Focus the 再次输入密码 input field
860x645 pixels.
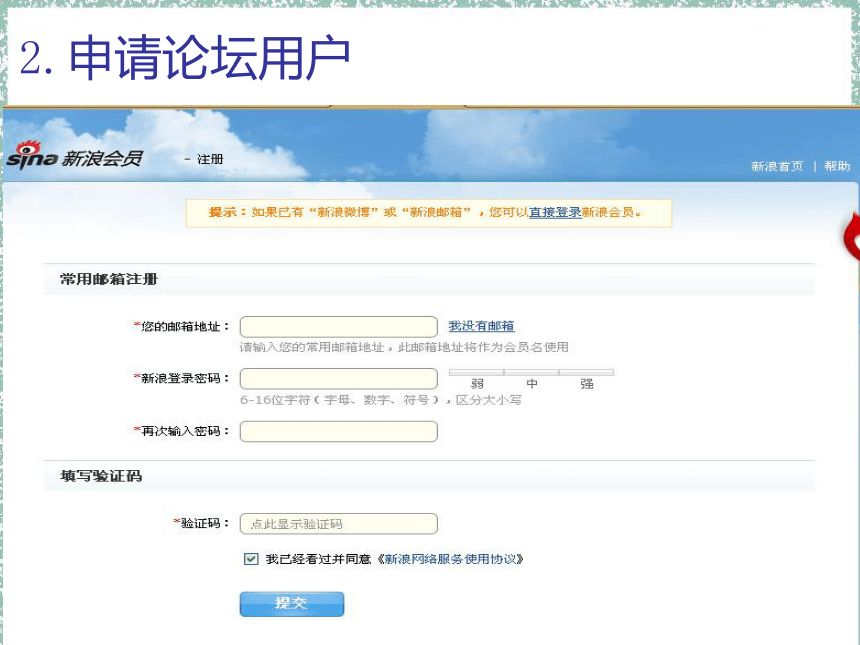pyautogui.click(x=338, y=432)
